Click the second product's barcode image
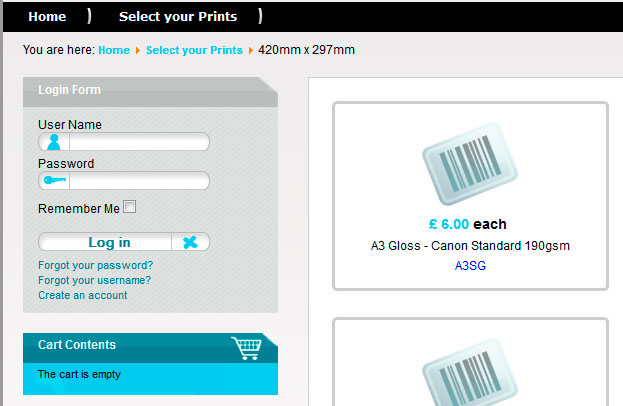This screenshot has width=623, height=406. 470,372
